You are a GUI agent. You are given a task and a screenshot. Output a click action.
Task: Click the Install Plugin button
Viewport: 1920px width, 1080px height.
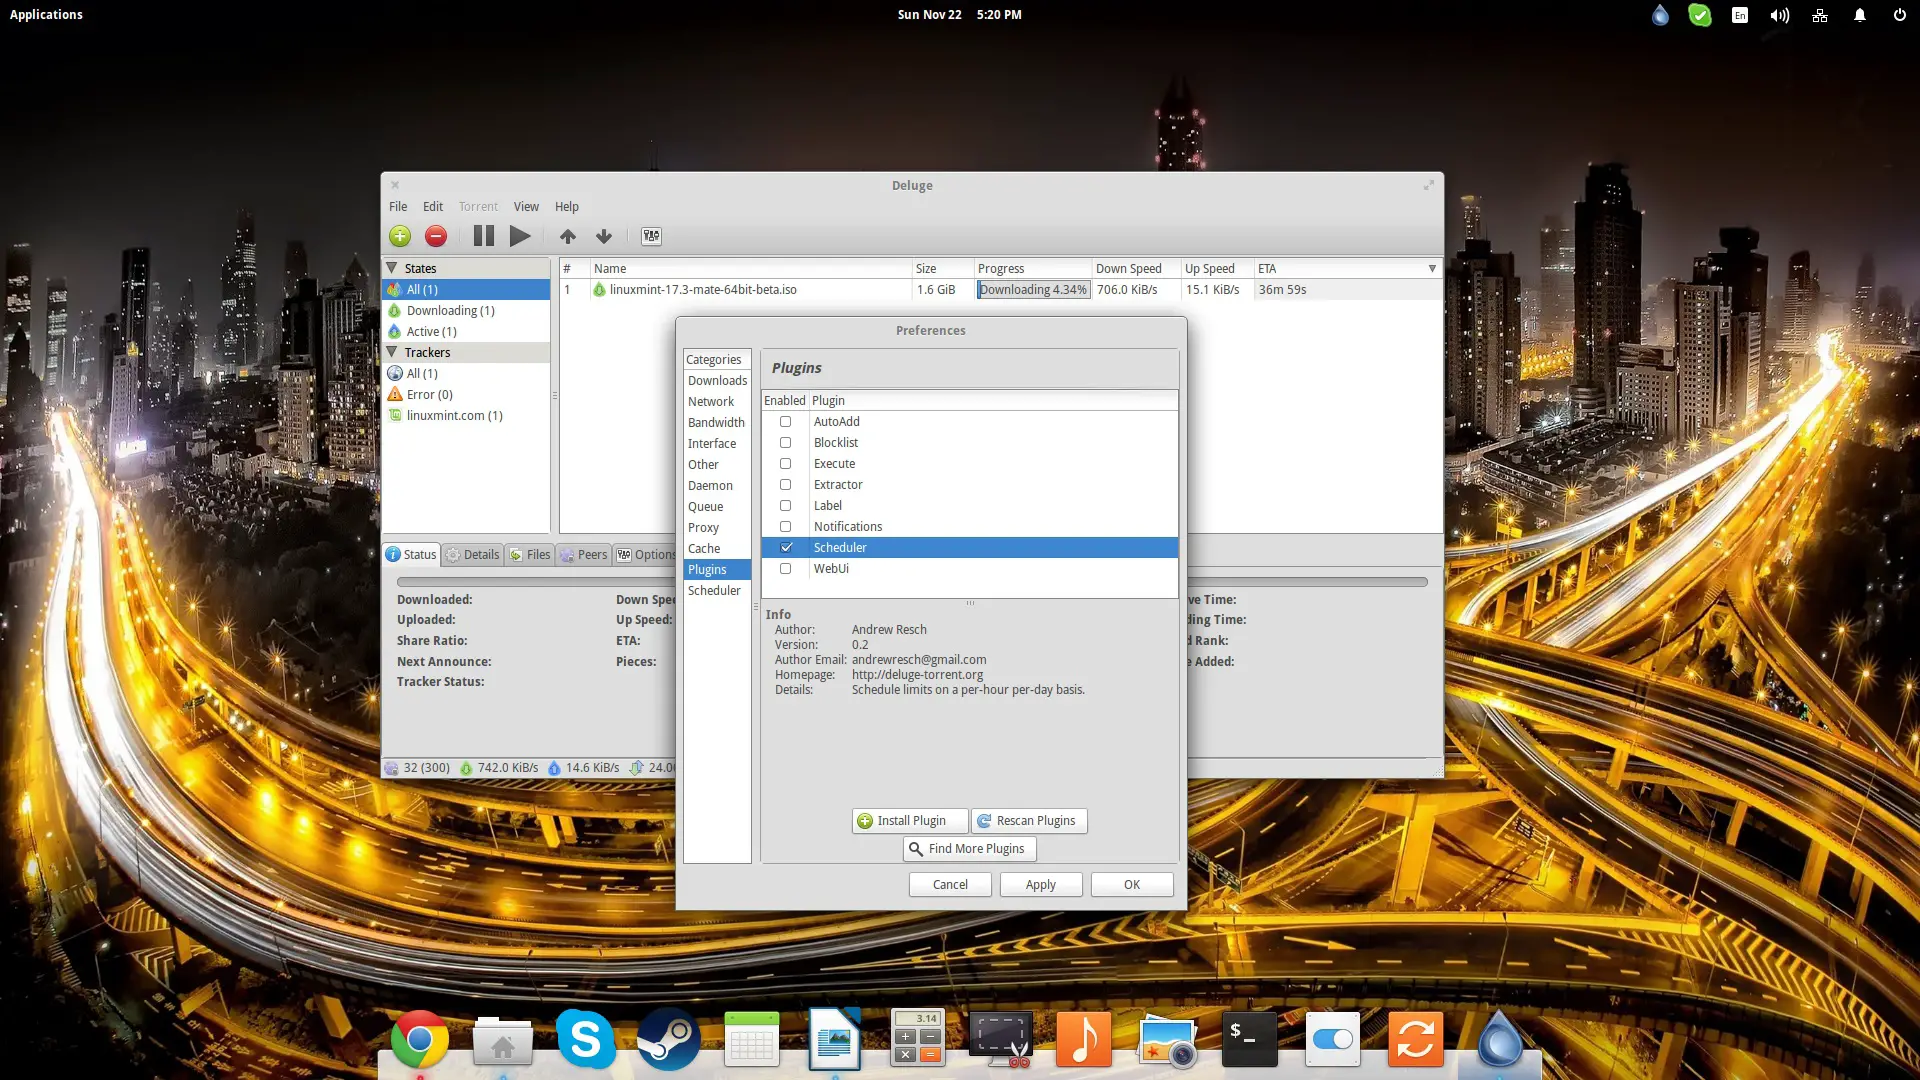tap(910, 820)
